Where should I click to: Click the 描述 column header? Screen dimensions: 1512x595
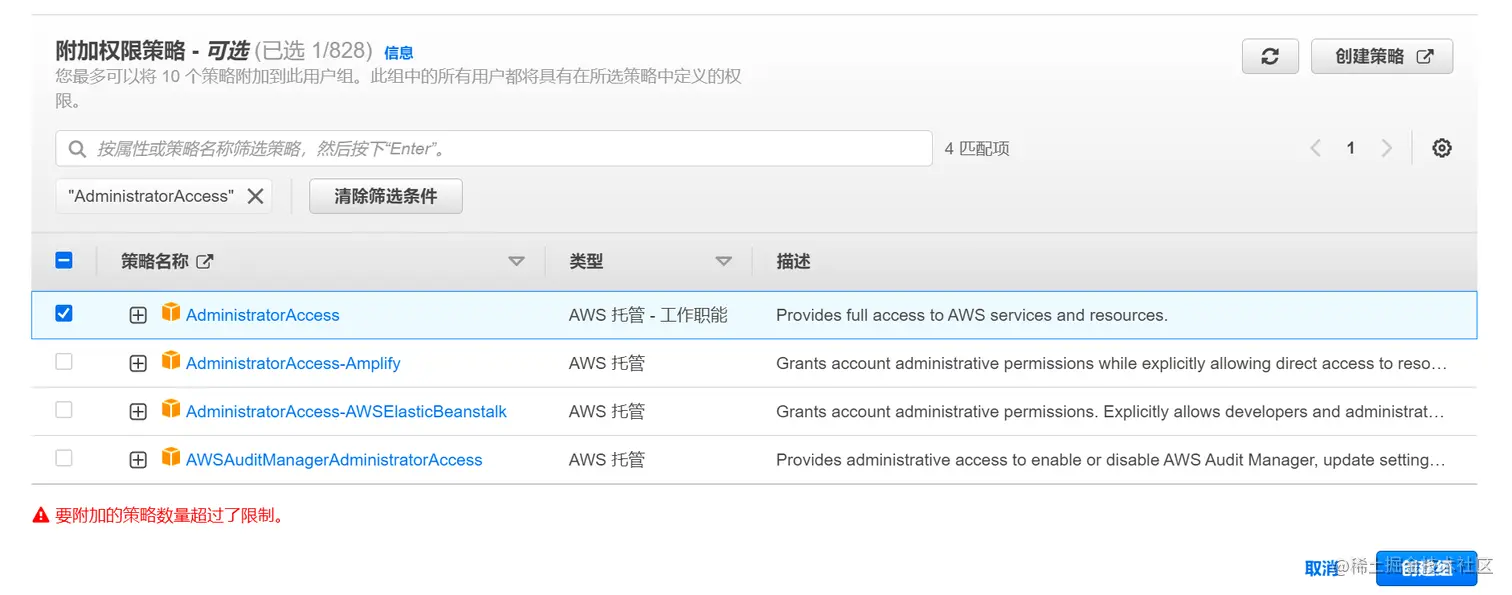793,261
